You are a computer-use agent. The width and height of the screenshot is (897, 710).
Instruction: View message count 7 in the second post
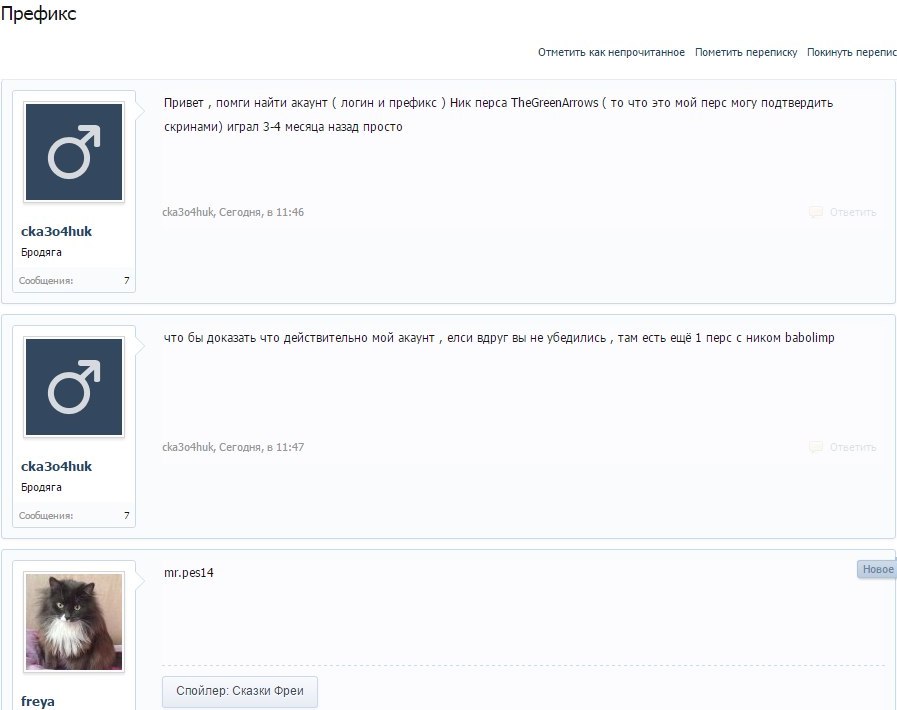[x=126, y=516]
